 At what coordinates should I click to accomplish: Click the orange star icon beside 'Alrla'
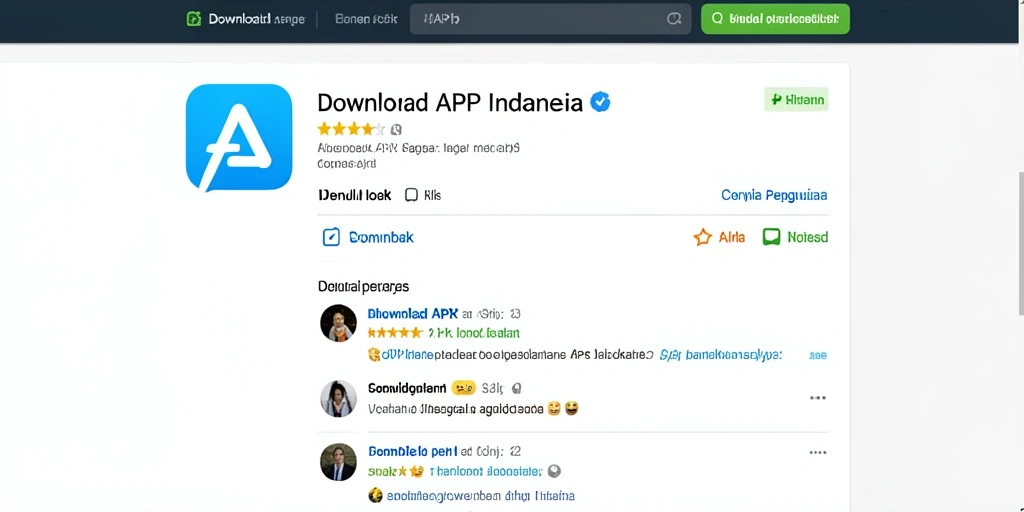tap(702, 236)
